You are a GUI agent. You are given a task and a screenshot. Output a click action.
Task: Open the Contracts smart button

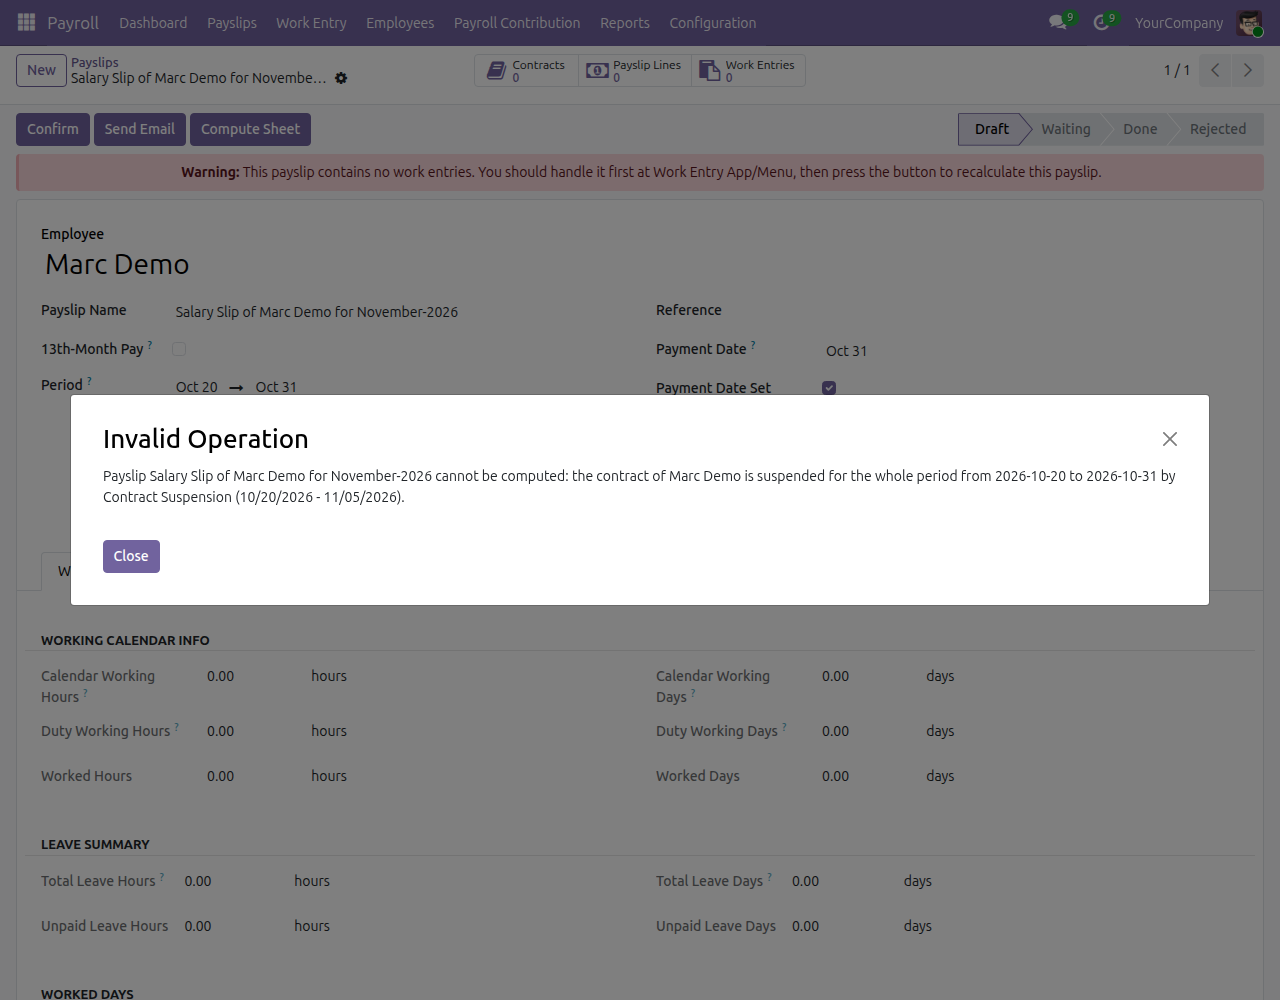(527, 71)
